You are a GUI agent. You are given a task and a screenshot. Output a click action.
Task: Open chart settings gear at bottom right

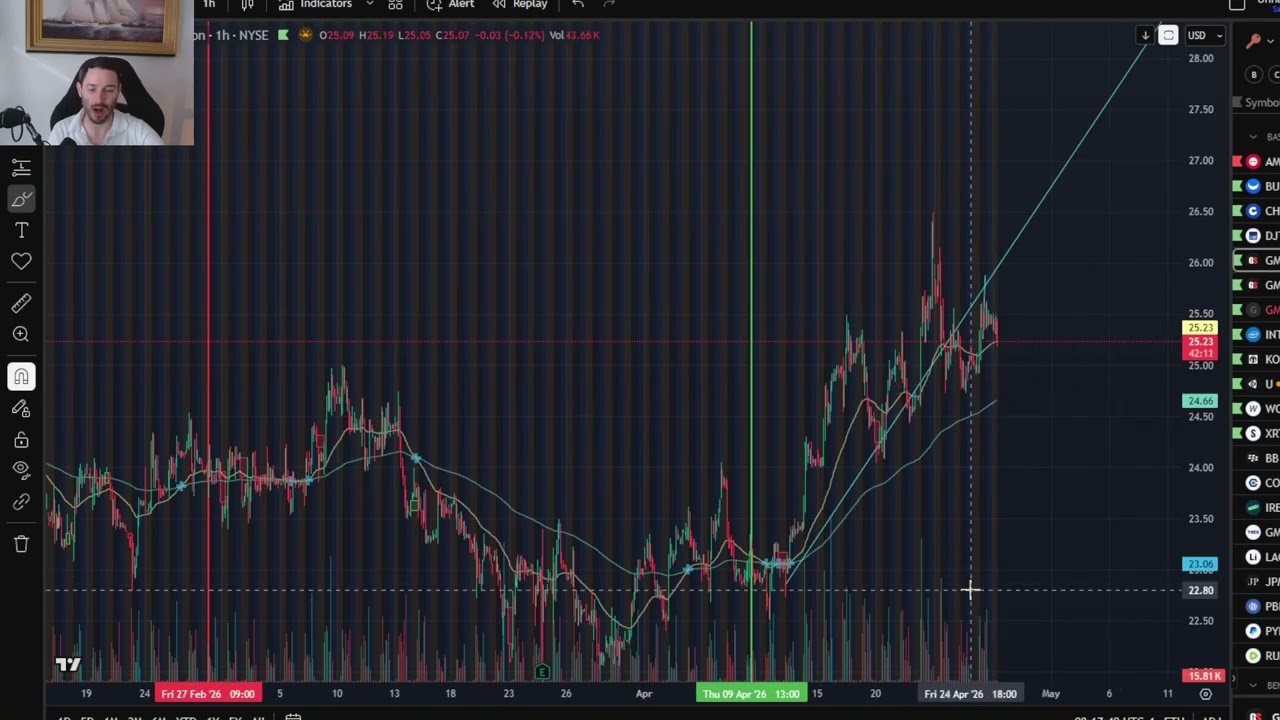pyautogui.click(x=1205, y=694)
